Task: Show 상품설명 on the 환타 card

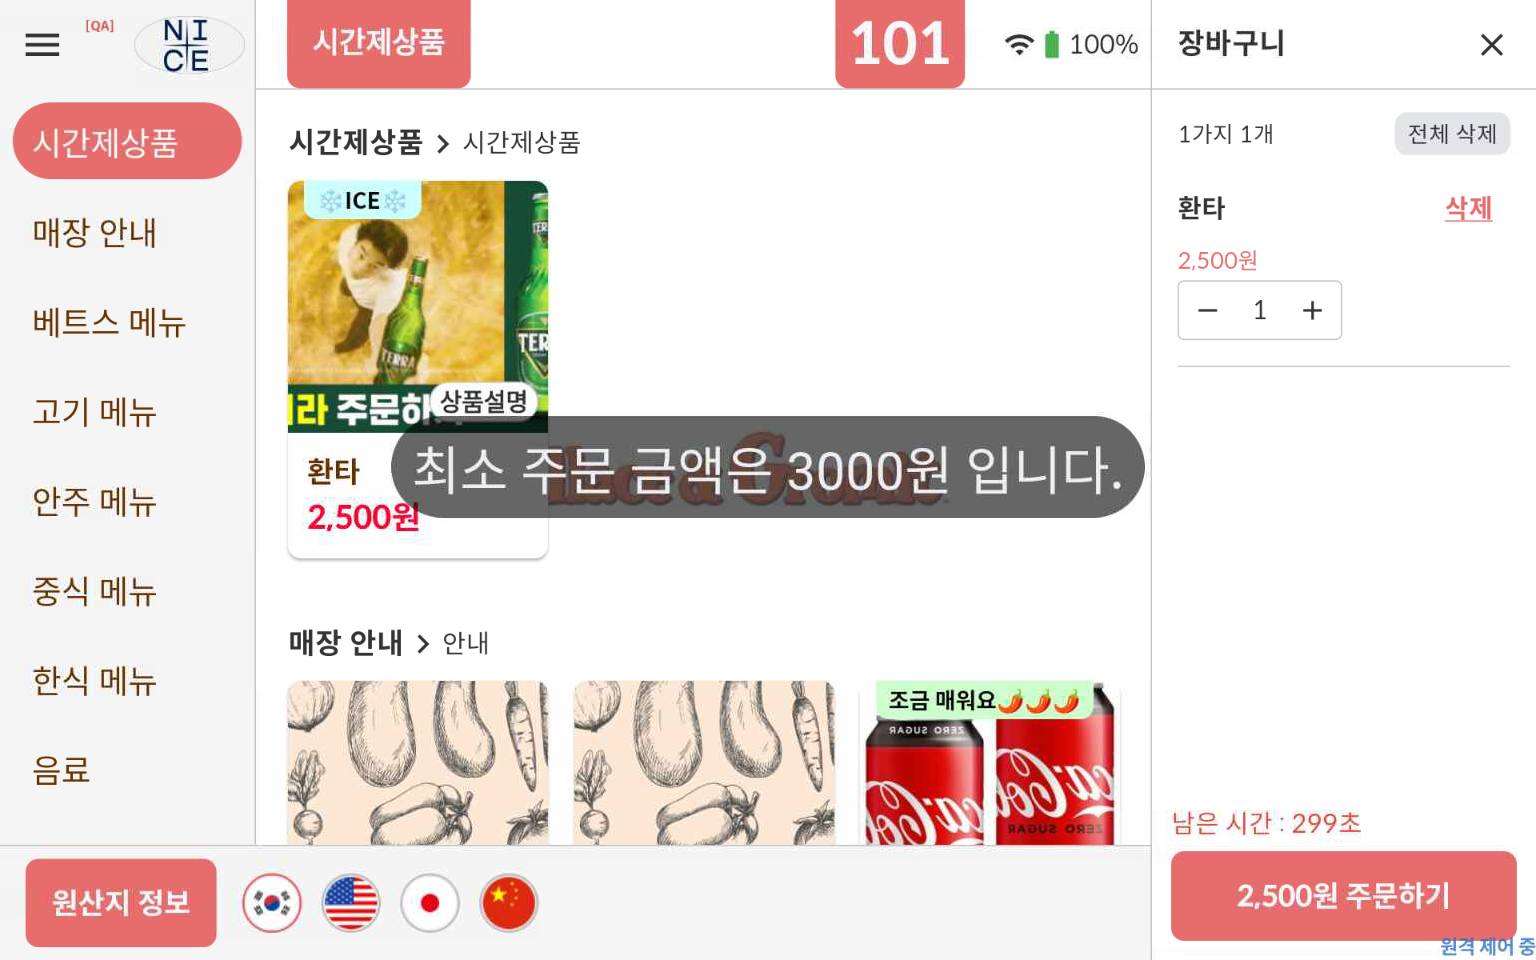Action: [x=484, y=402]
